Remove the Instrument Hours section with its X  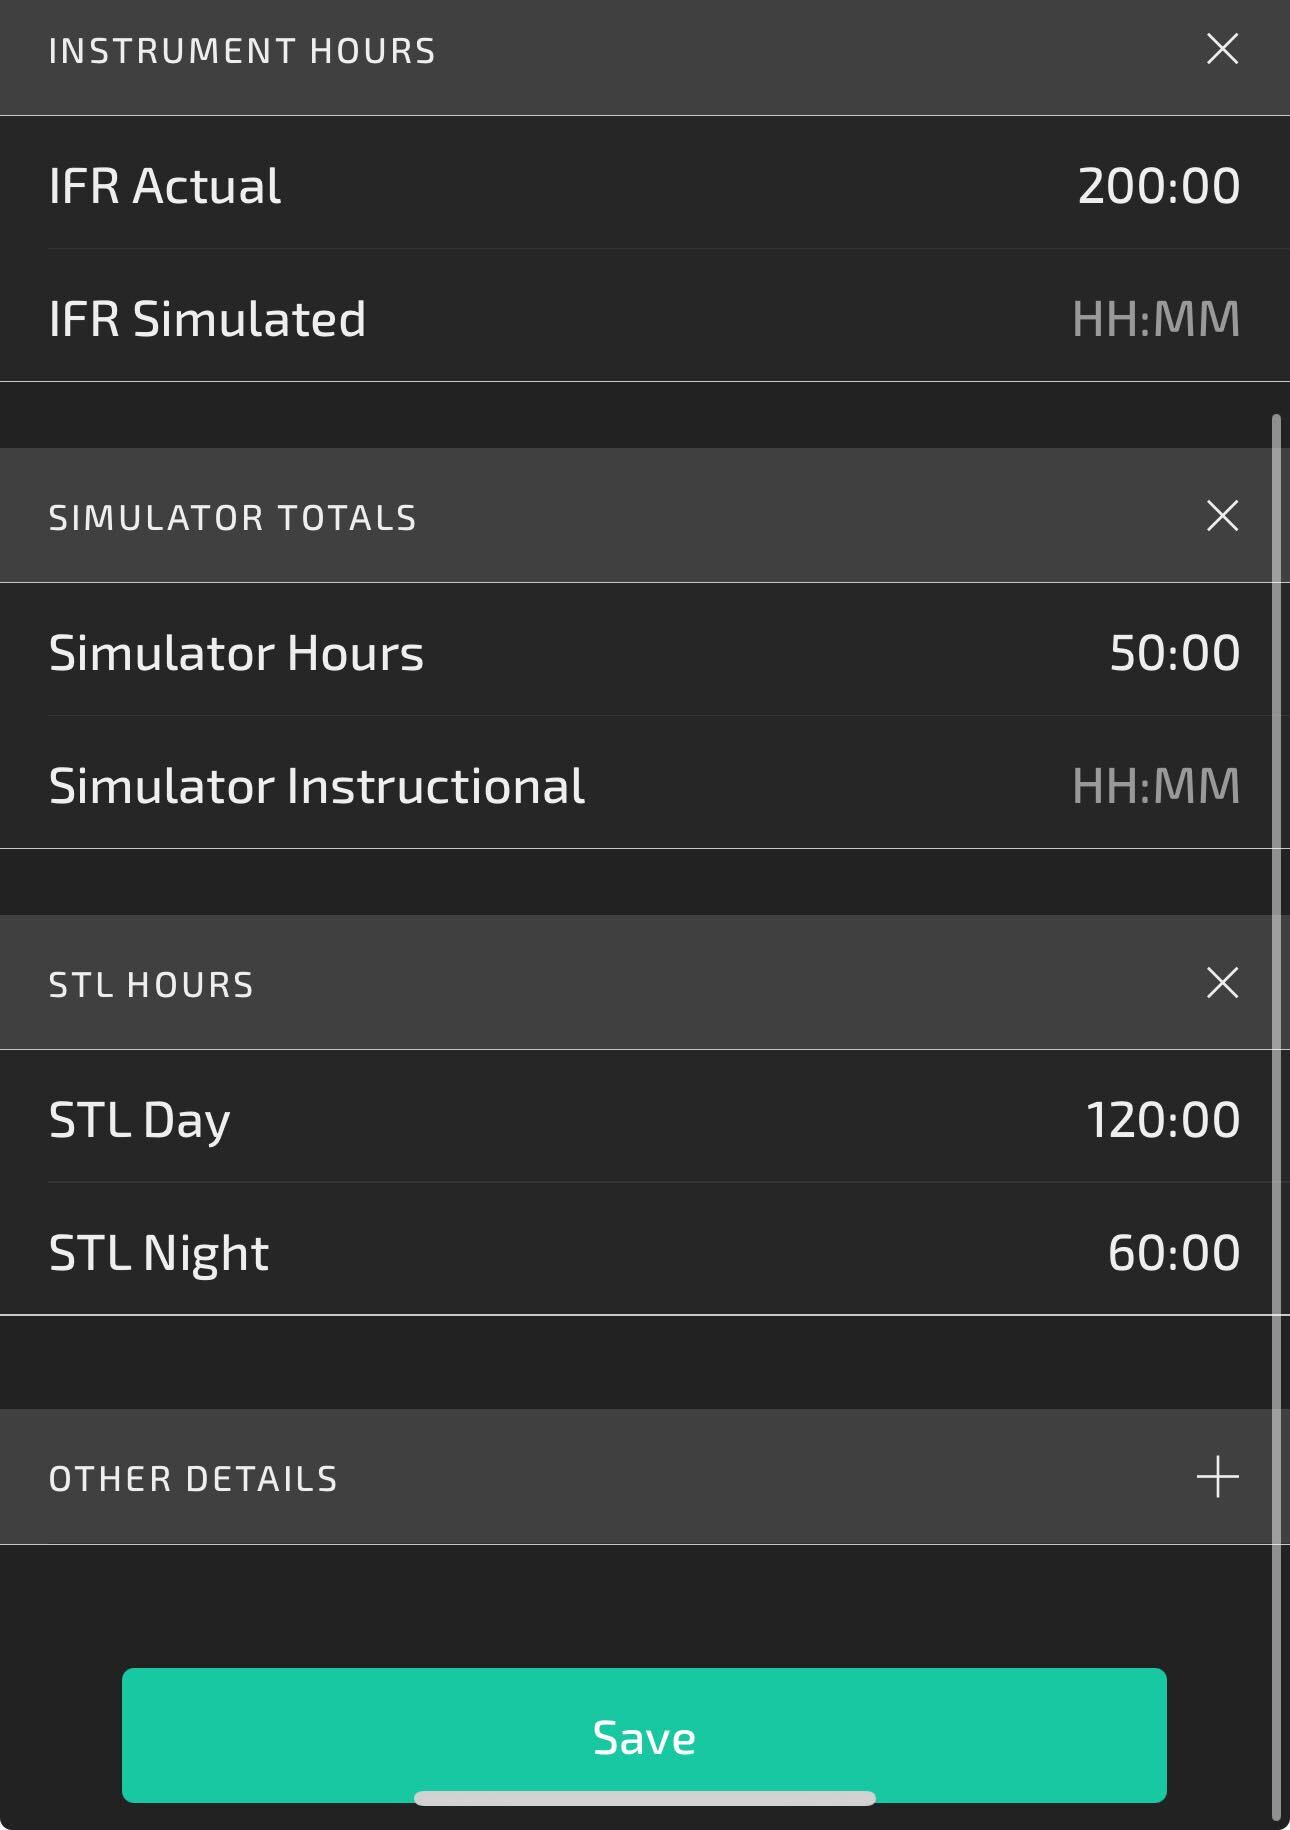pyautogui.click(x=1222, y=49)
